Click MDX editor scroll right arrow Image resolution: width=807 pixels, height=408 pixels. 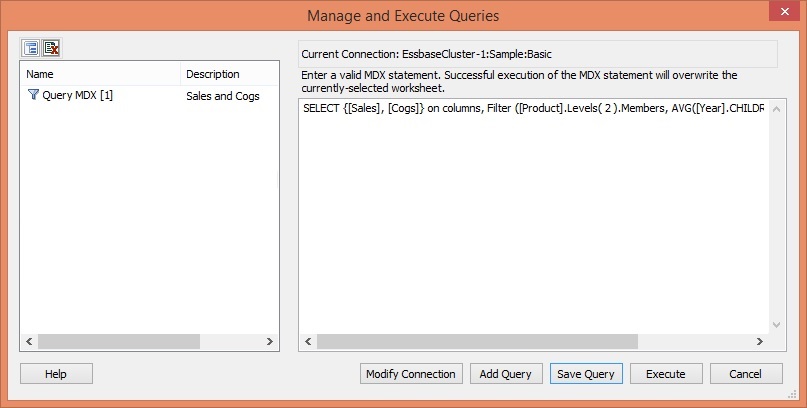pos(762,342)
